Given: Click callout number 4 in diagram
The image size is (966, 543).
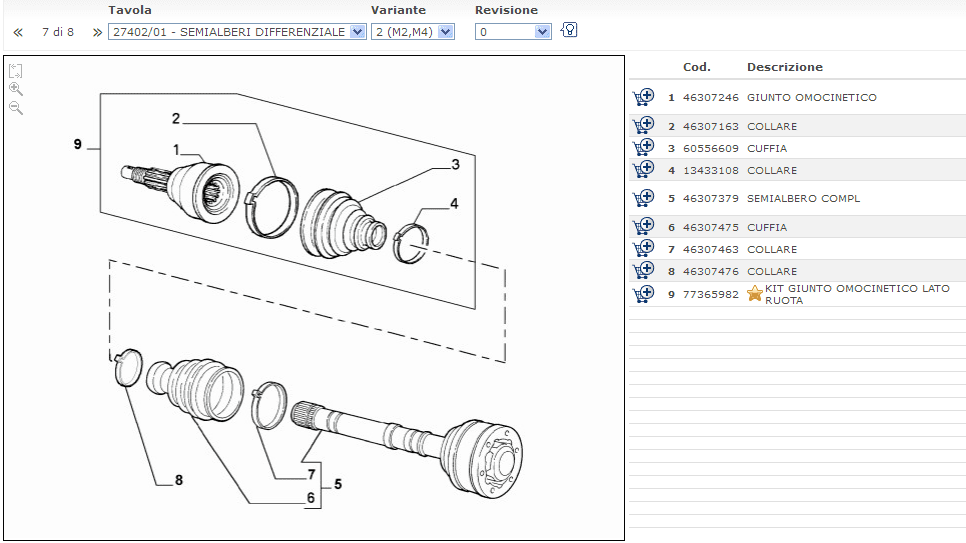Looking at the screenshot, I should [454, 204].
